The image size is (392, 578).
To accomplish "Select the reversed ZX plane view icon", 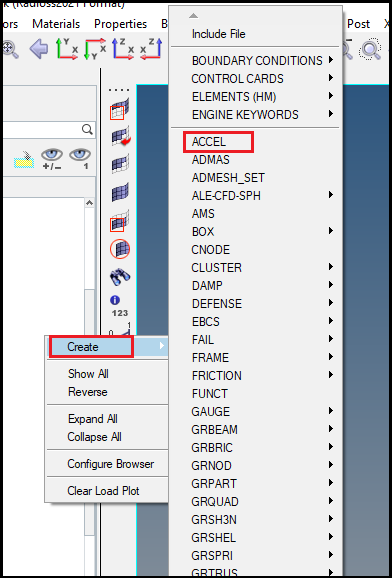I will click(x=151, y=49).
